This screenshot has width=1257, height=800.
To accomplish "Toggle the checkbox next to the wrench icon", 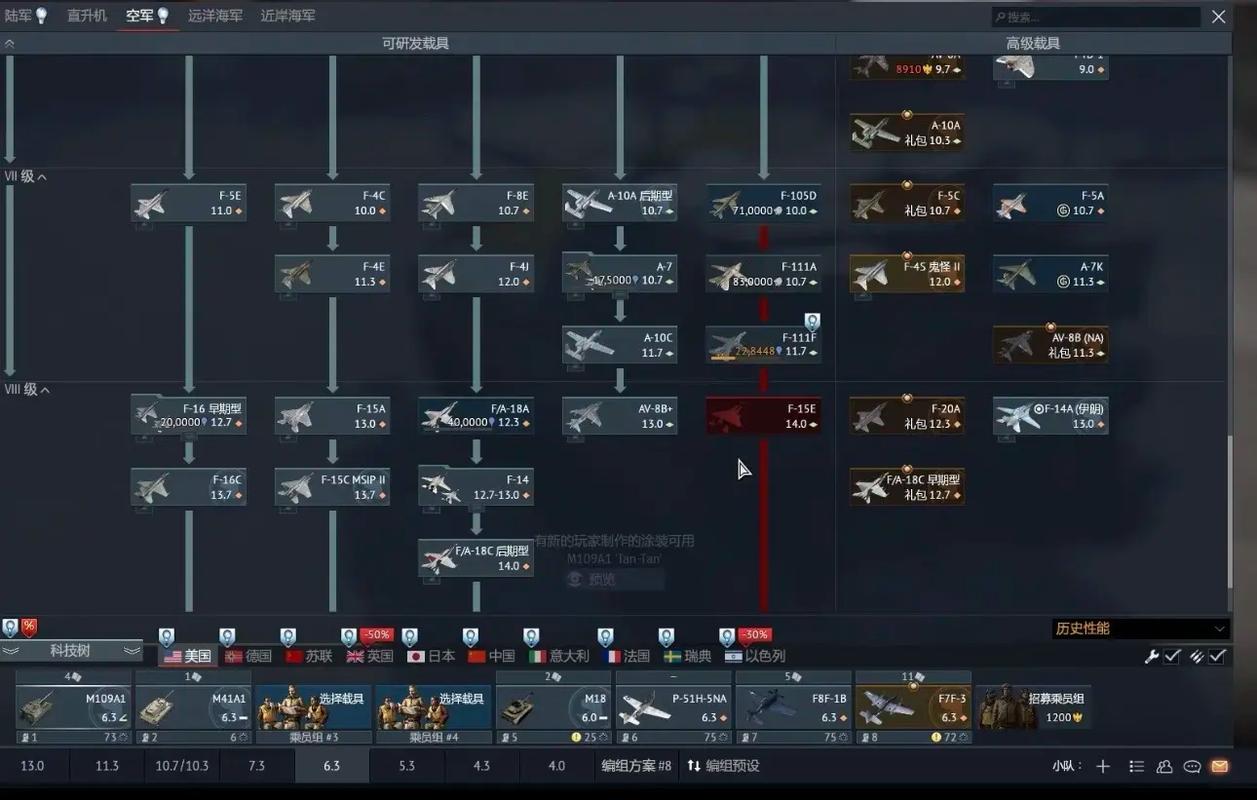I will (1172, 656).
